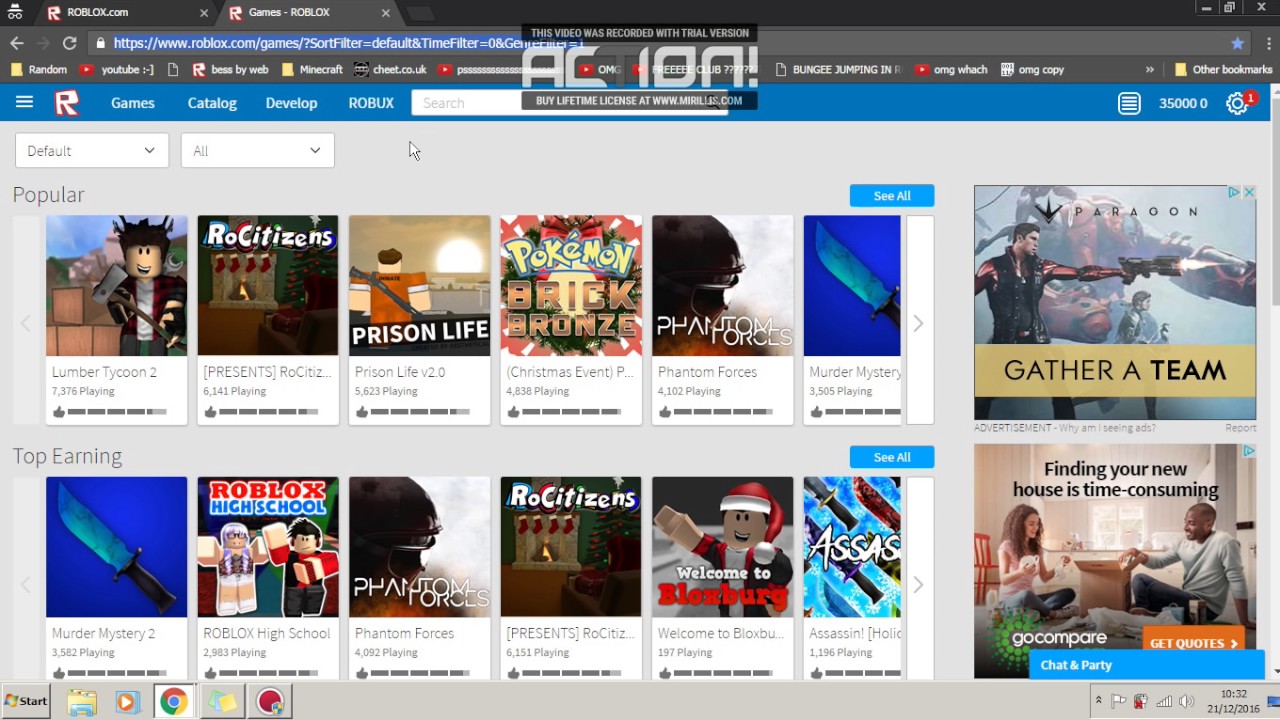Open Lumber Tycoon 2 thumbnail

tap(116, 286)
